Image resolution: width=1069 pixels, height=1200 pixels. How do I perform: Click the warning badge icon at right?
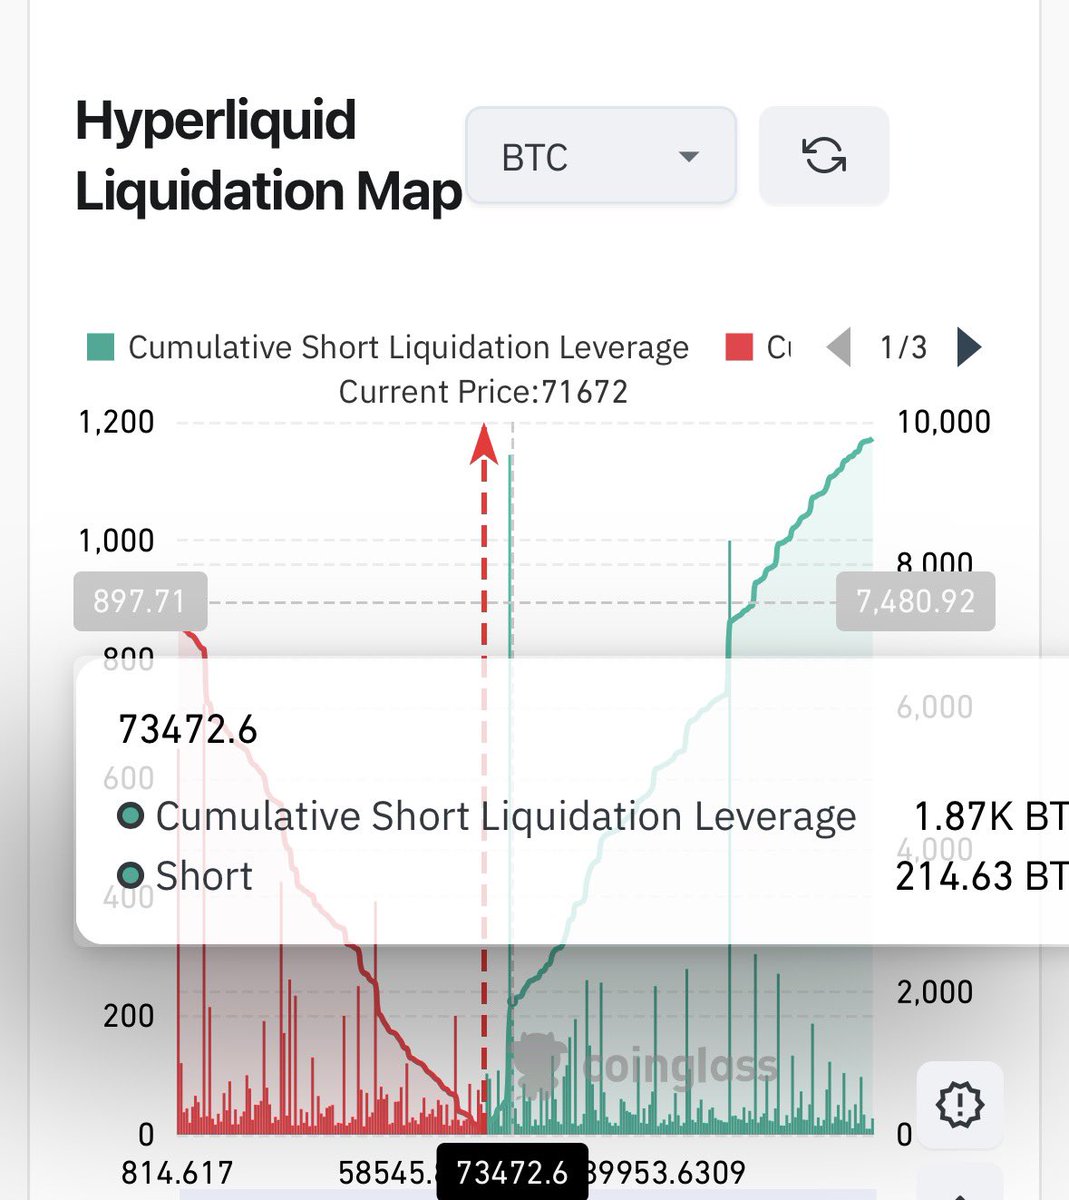(x=959, y=1105)
